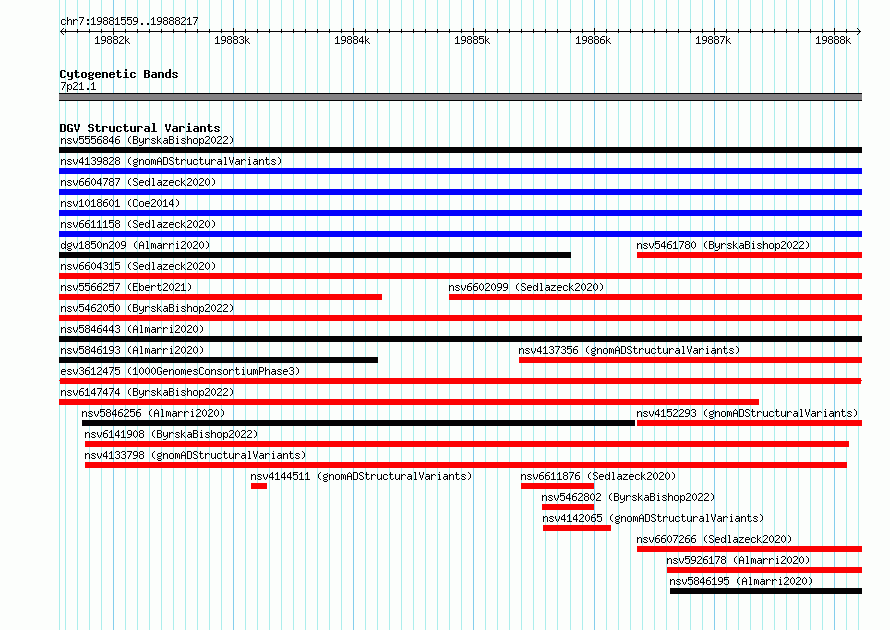Screen dimensions: 890x630
Task: Click the small red bar for nsv4144511
Action: [x=259, y=486]
